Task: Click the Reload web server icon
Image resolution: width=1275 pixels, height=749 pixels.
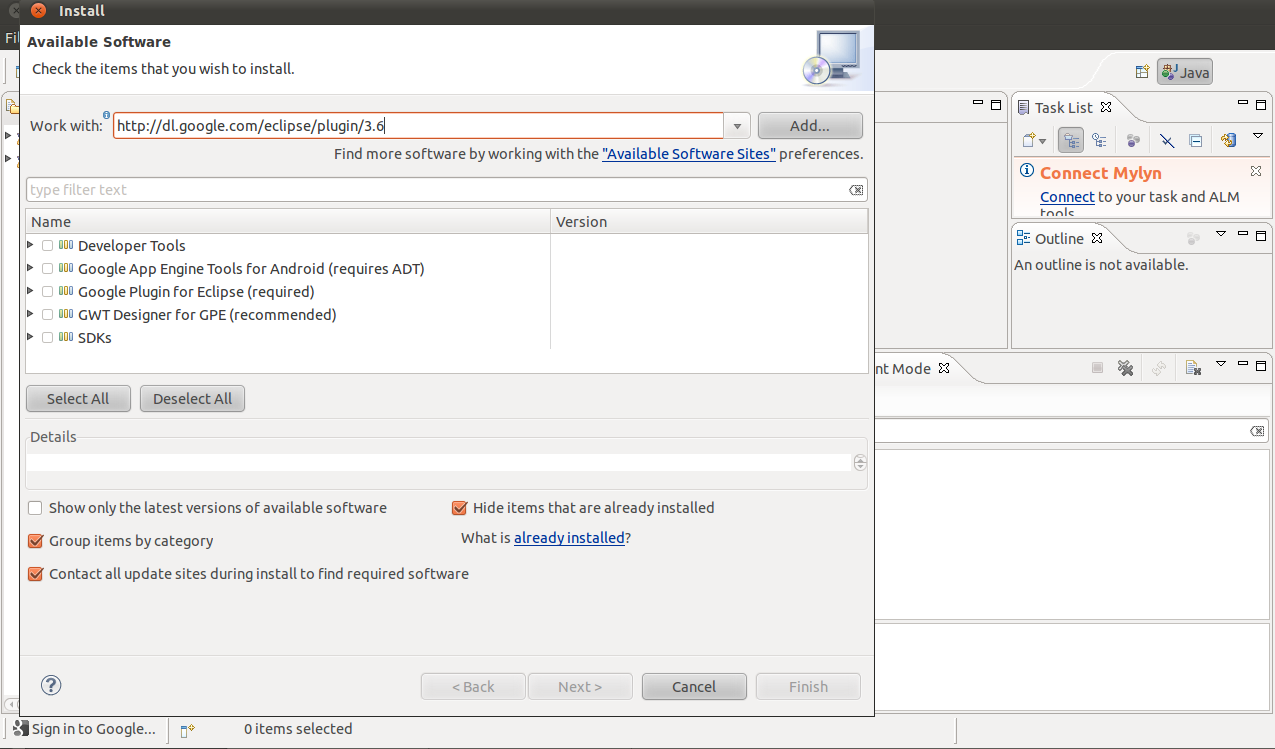Action: click(x=1159, y=368)
